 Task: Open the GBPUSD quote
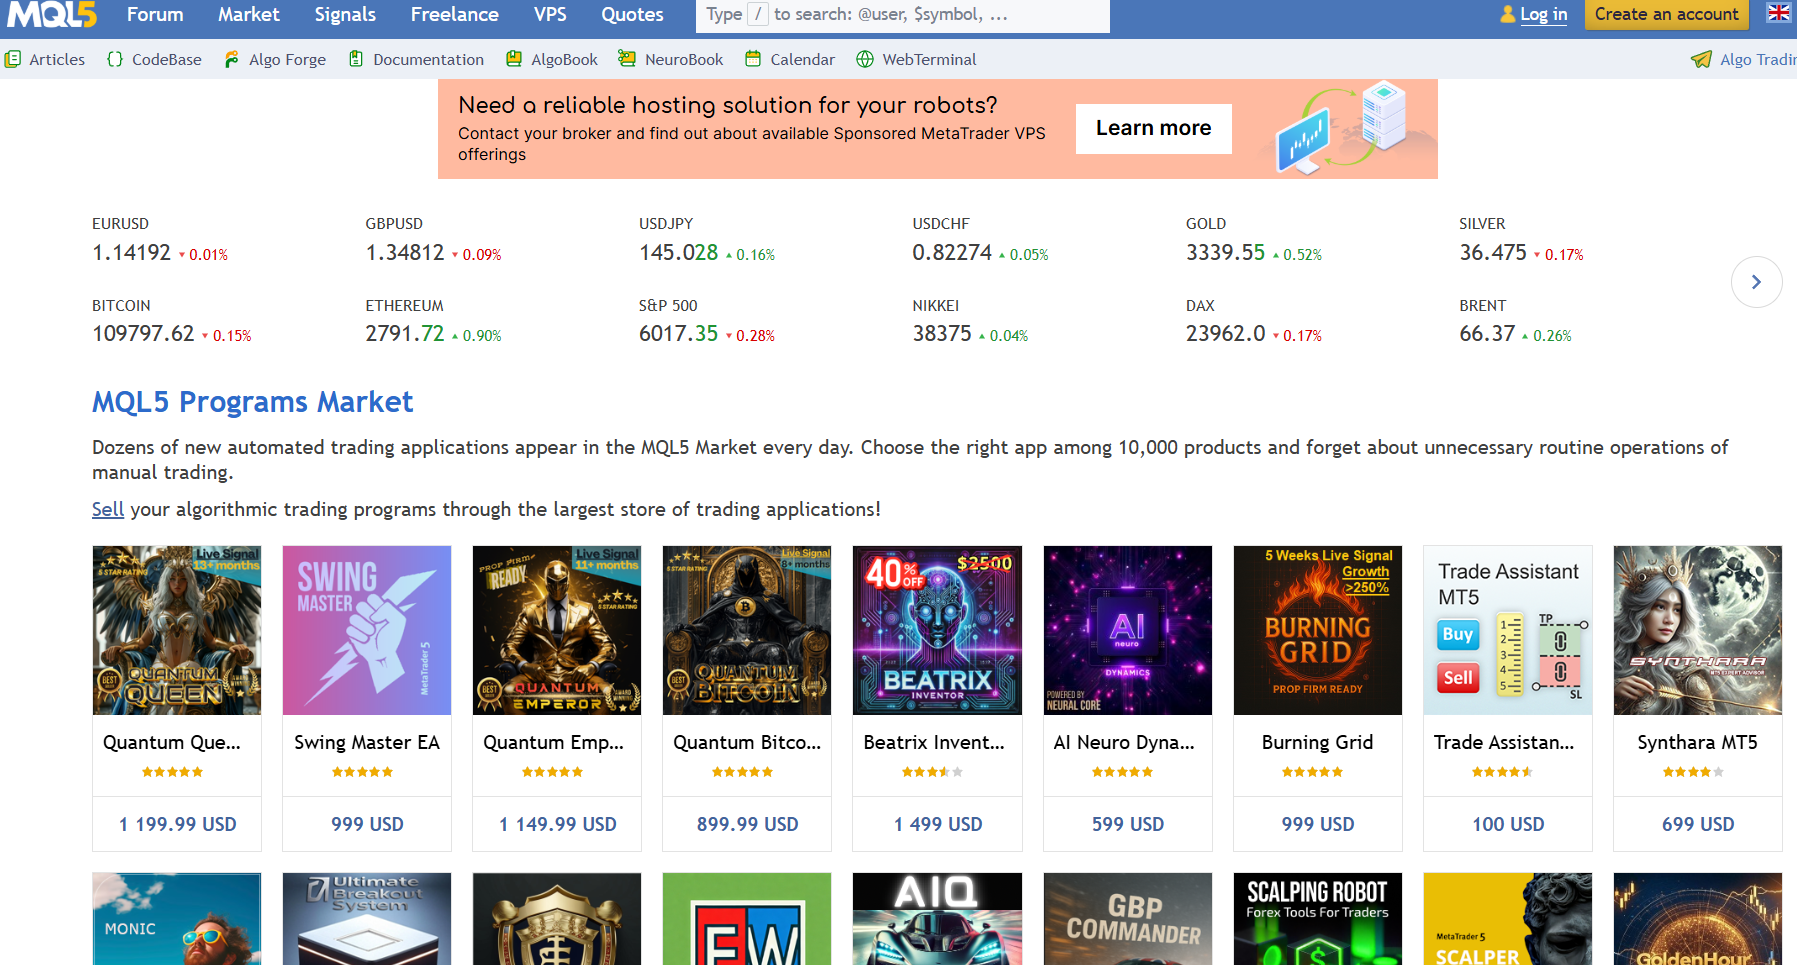click(433, 240)
